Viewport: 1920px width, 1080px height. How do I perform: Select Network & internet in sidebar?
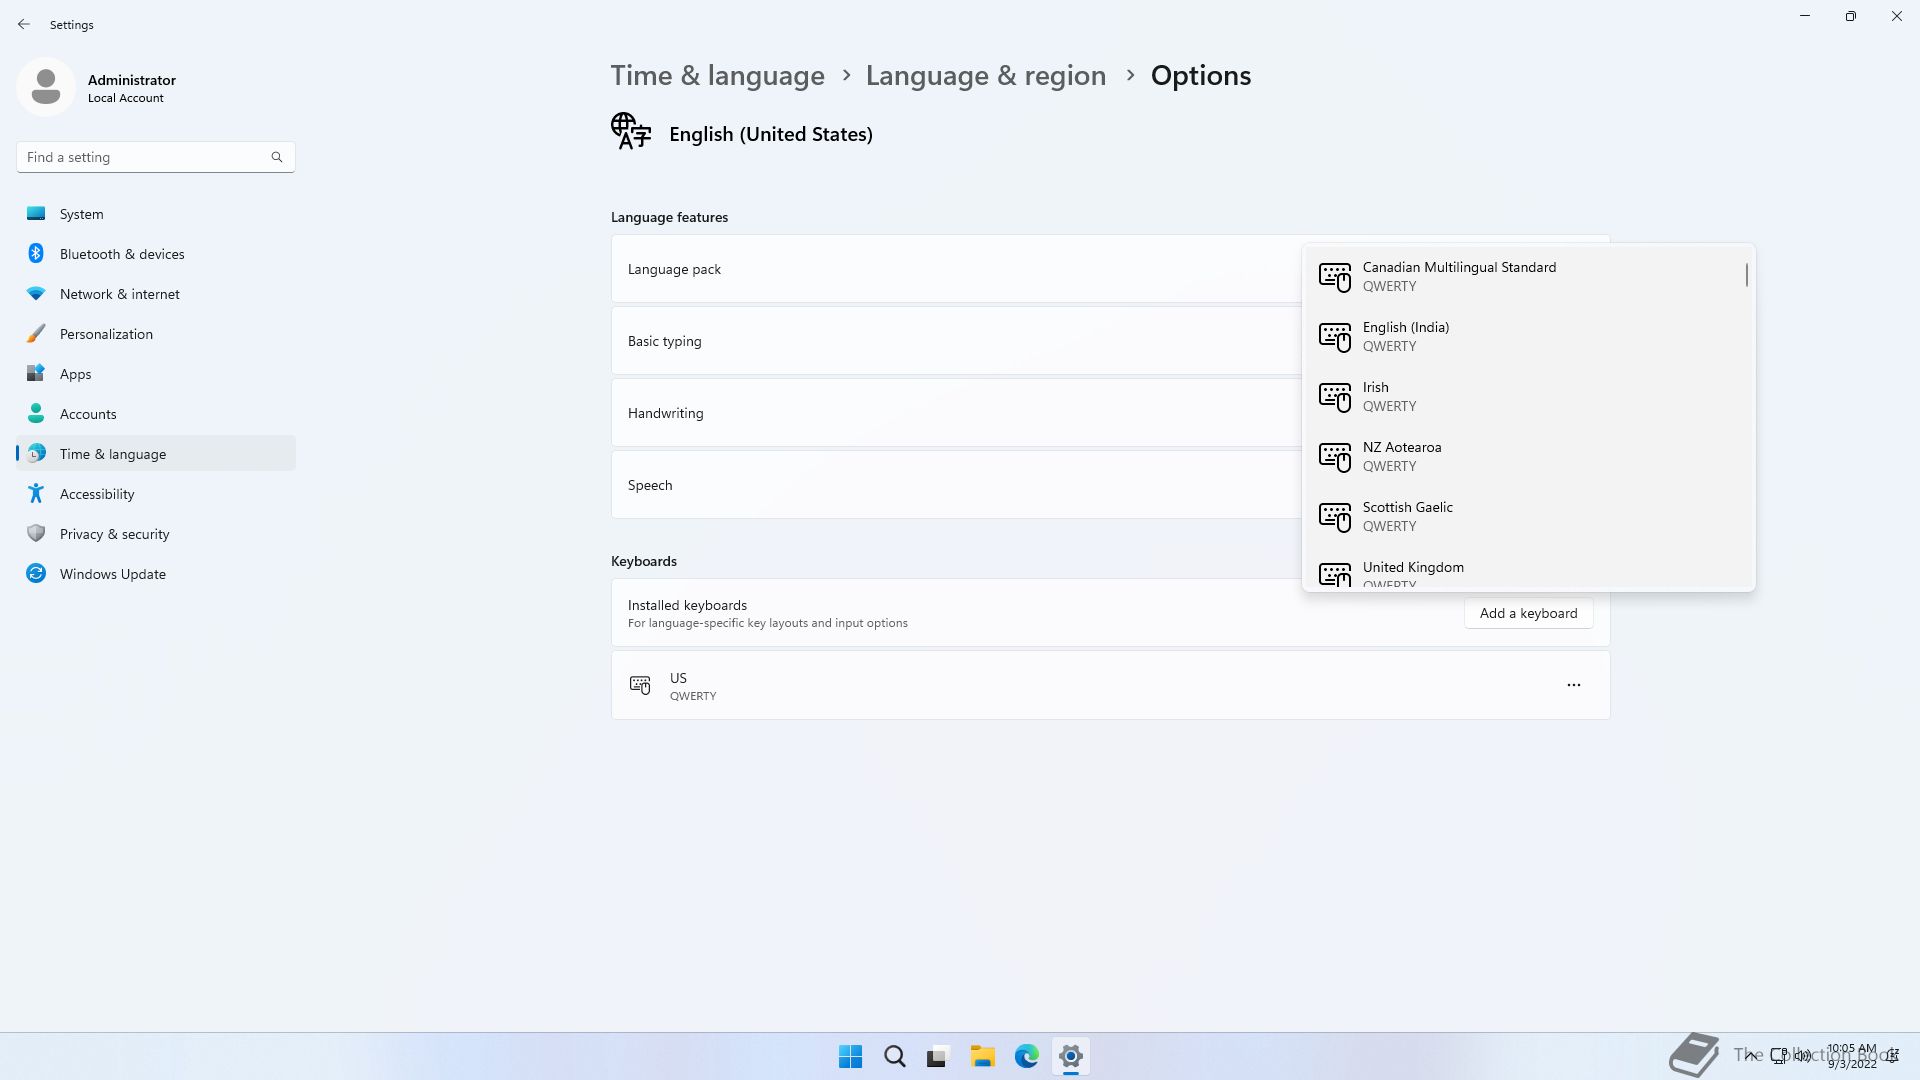[119, 294]
